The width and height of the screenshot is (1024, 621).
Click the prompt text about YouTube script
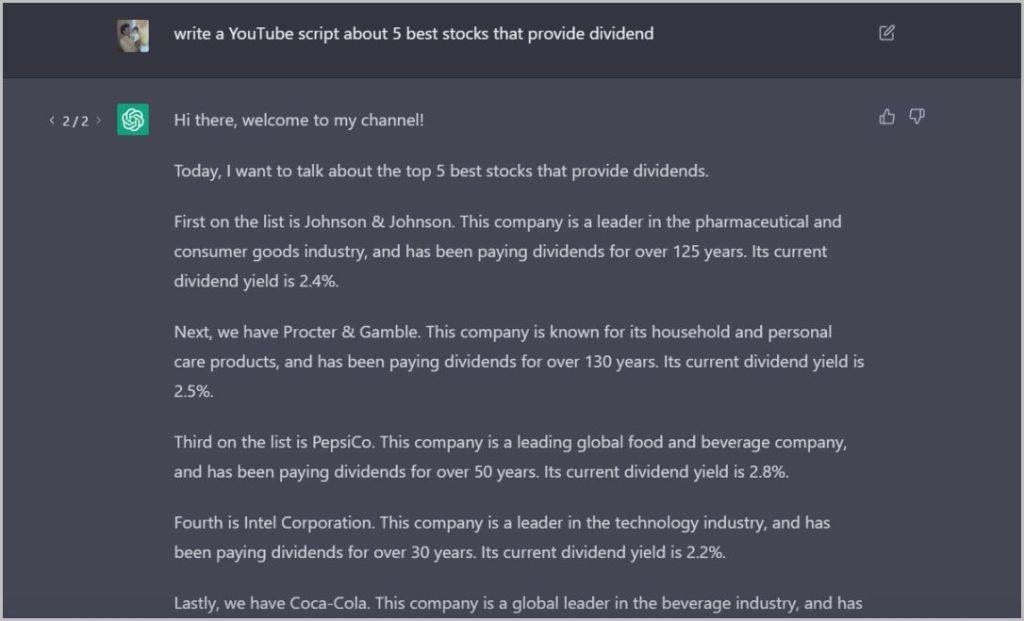tap(413, 33)
